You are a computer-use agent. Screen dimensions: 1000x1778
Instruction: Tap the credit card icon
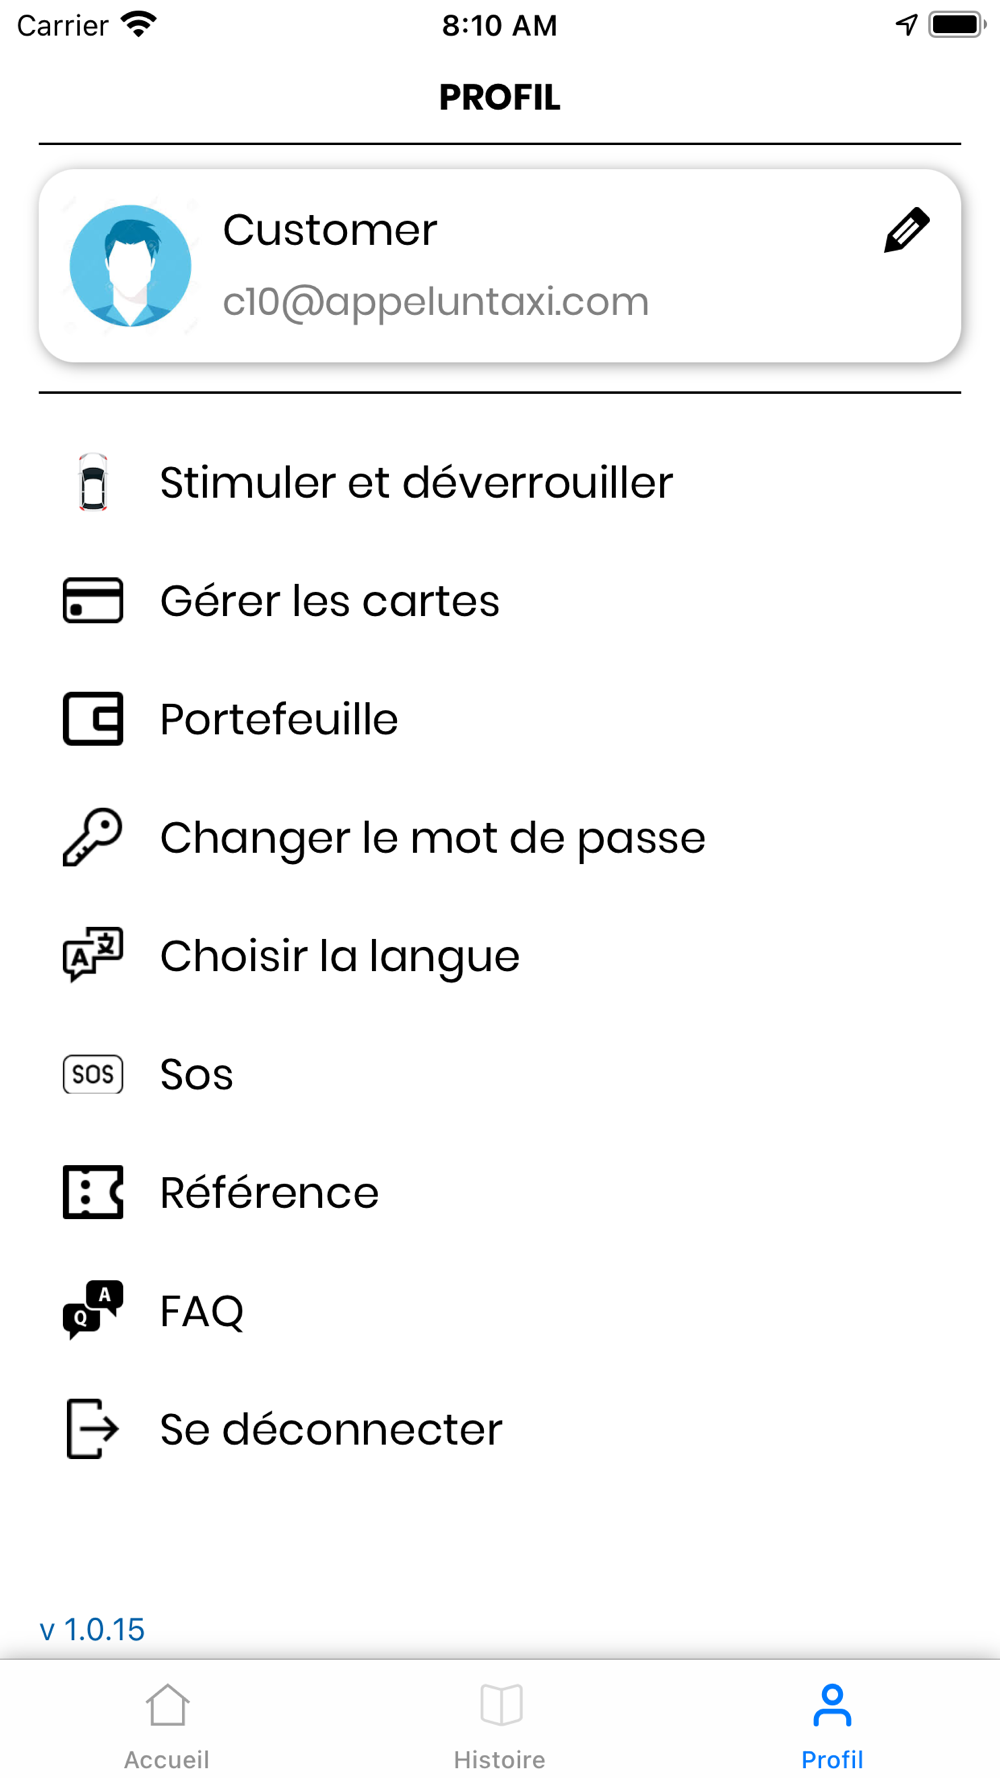pyautogui.click(x=93, y=600)
